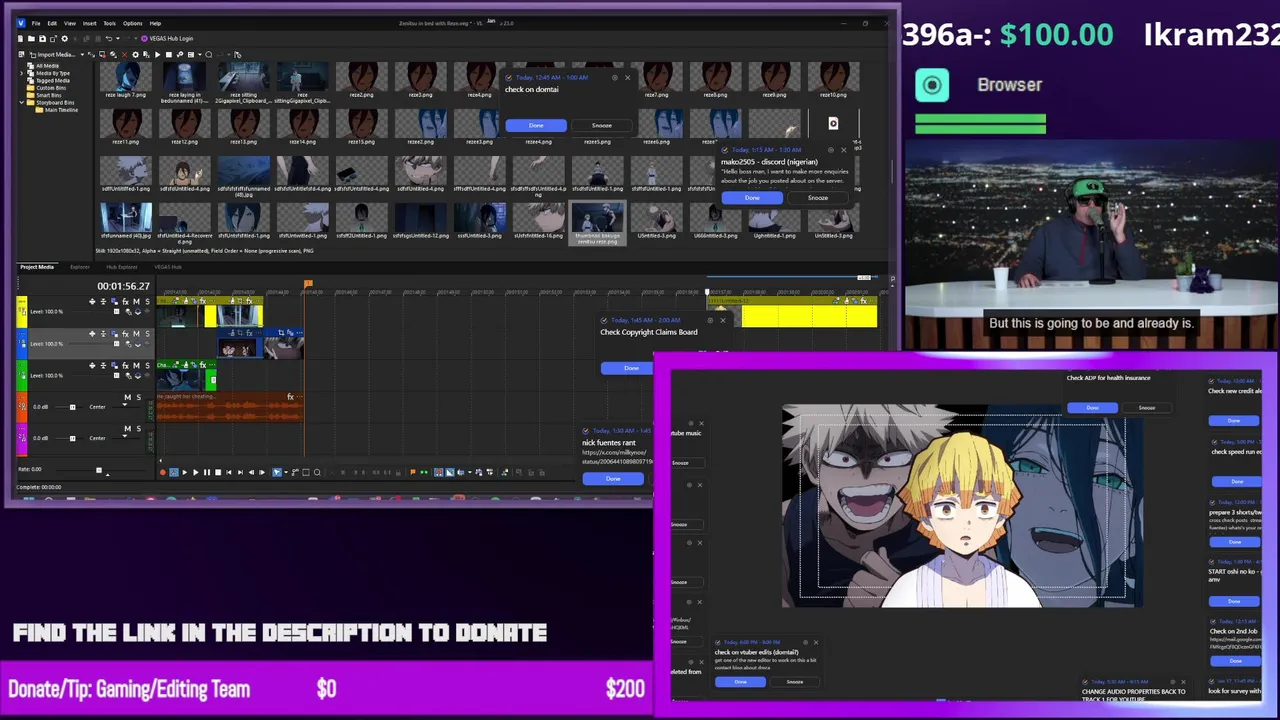This screenshot has width=1280, height=720.
Task: Select the 'reze laugh 7.png' thumbnail
Action: (x=126, y=80)
